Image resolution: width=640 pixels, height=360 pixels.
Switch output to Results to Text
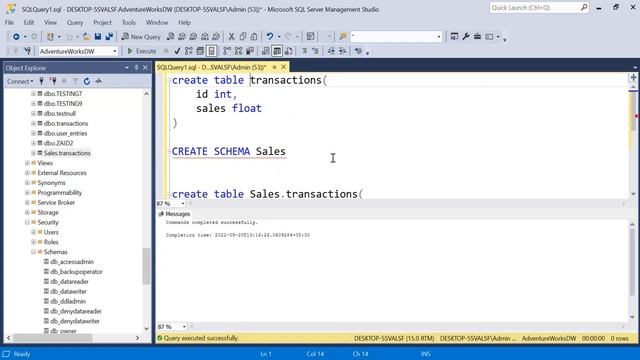[266, 51]
